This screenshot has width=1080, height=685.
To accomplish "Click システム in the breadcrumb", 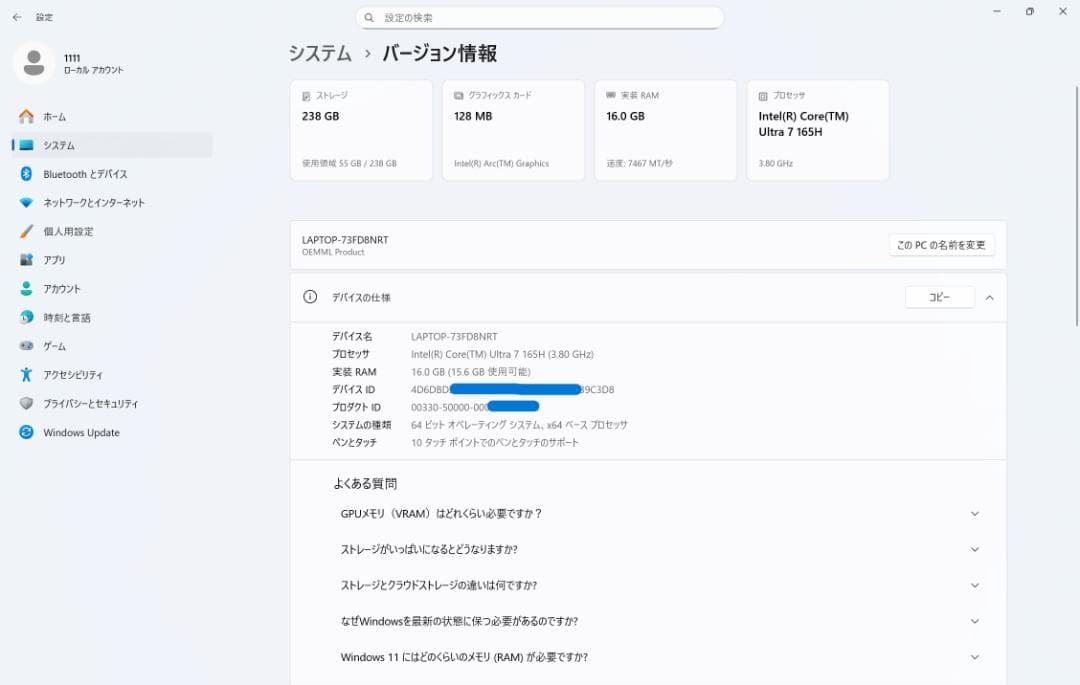I will 320,53.
